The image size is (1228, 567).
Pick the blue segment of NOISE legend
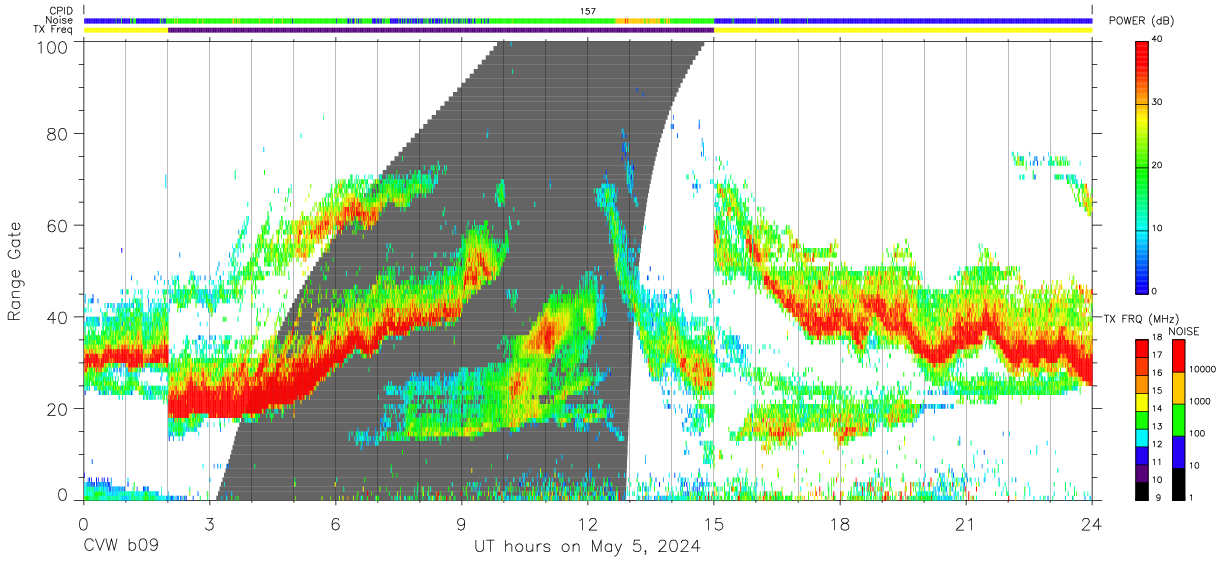(1179, 452)
